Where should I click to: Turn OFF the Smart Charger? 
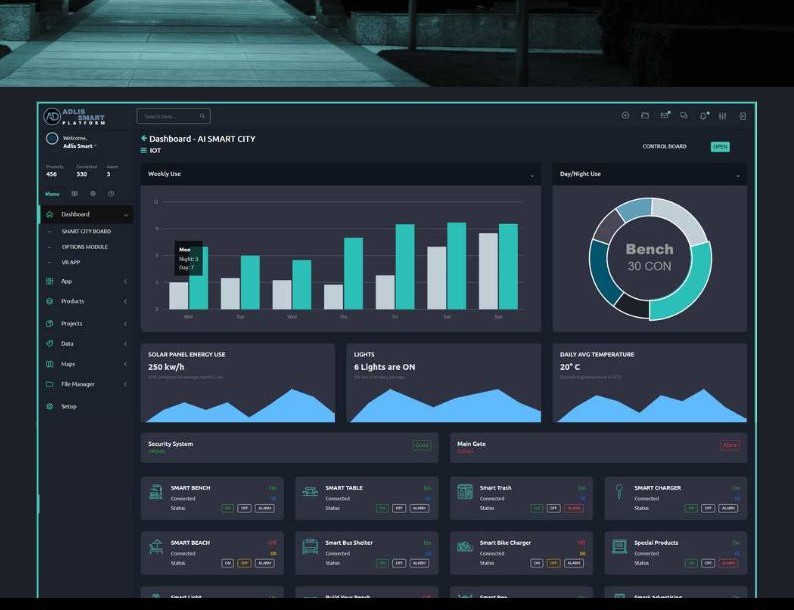708,508
